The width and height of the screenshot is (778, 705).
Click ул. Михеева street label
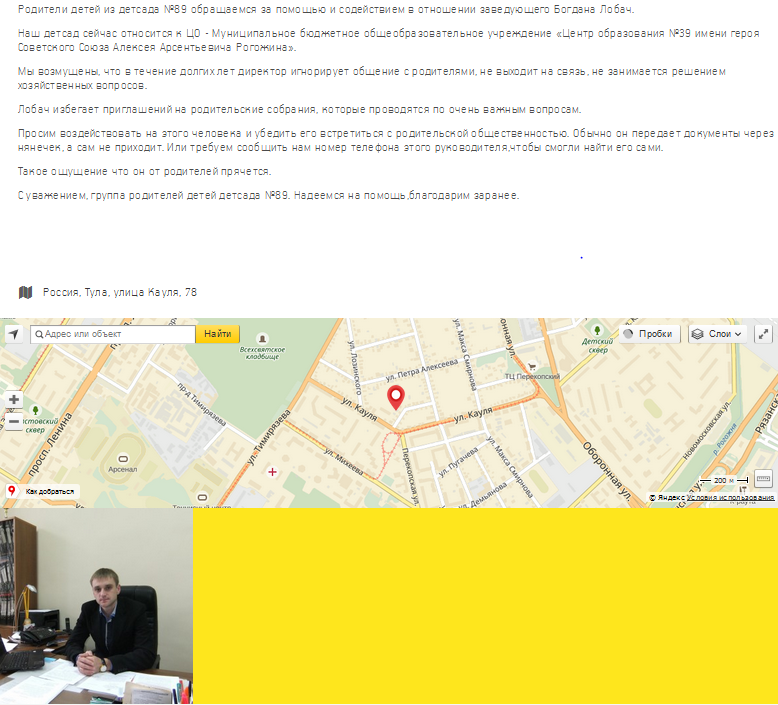(343, 461)
